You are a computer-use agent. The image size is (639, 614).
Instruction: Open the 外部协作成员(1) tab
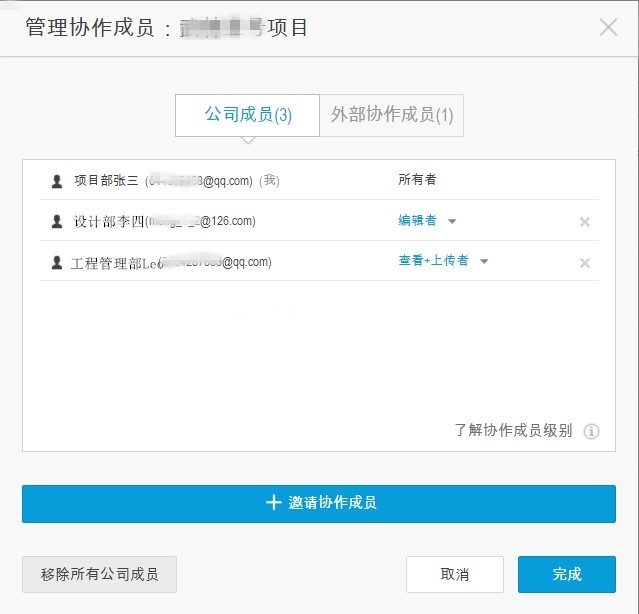391,115
